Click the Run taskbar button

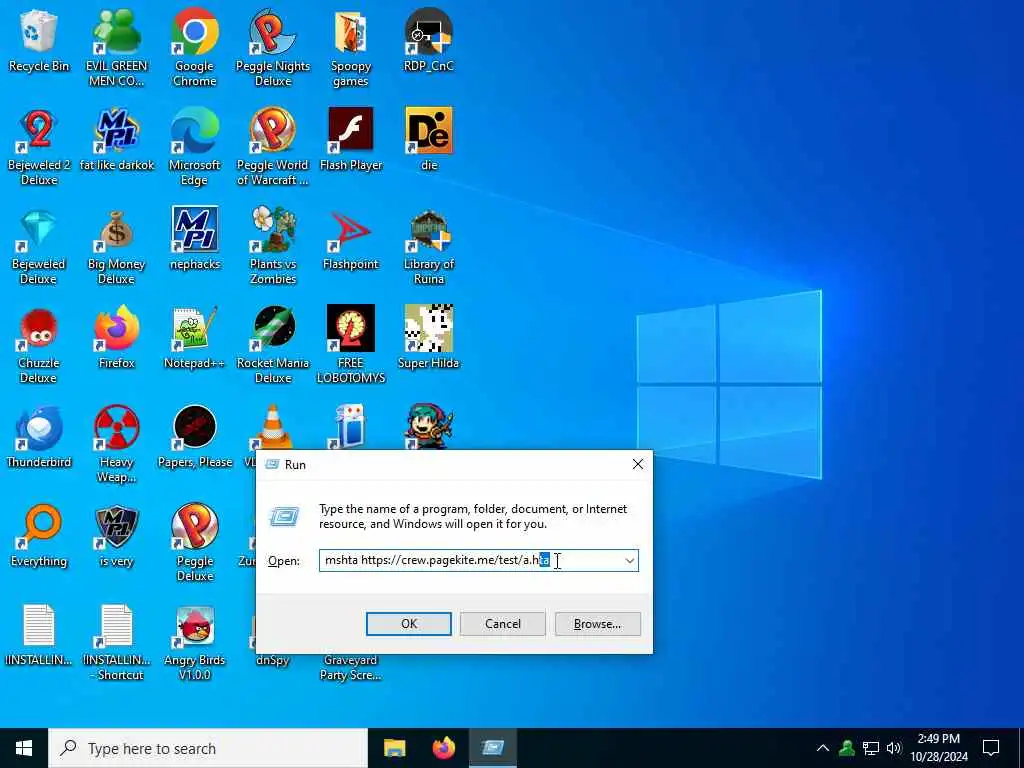[x=493, y=748]
